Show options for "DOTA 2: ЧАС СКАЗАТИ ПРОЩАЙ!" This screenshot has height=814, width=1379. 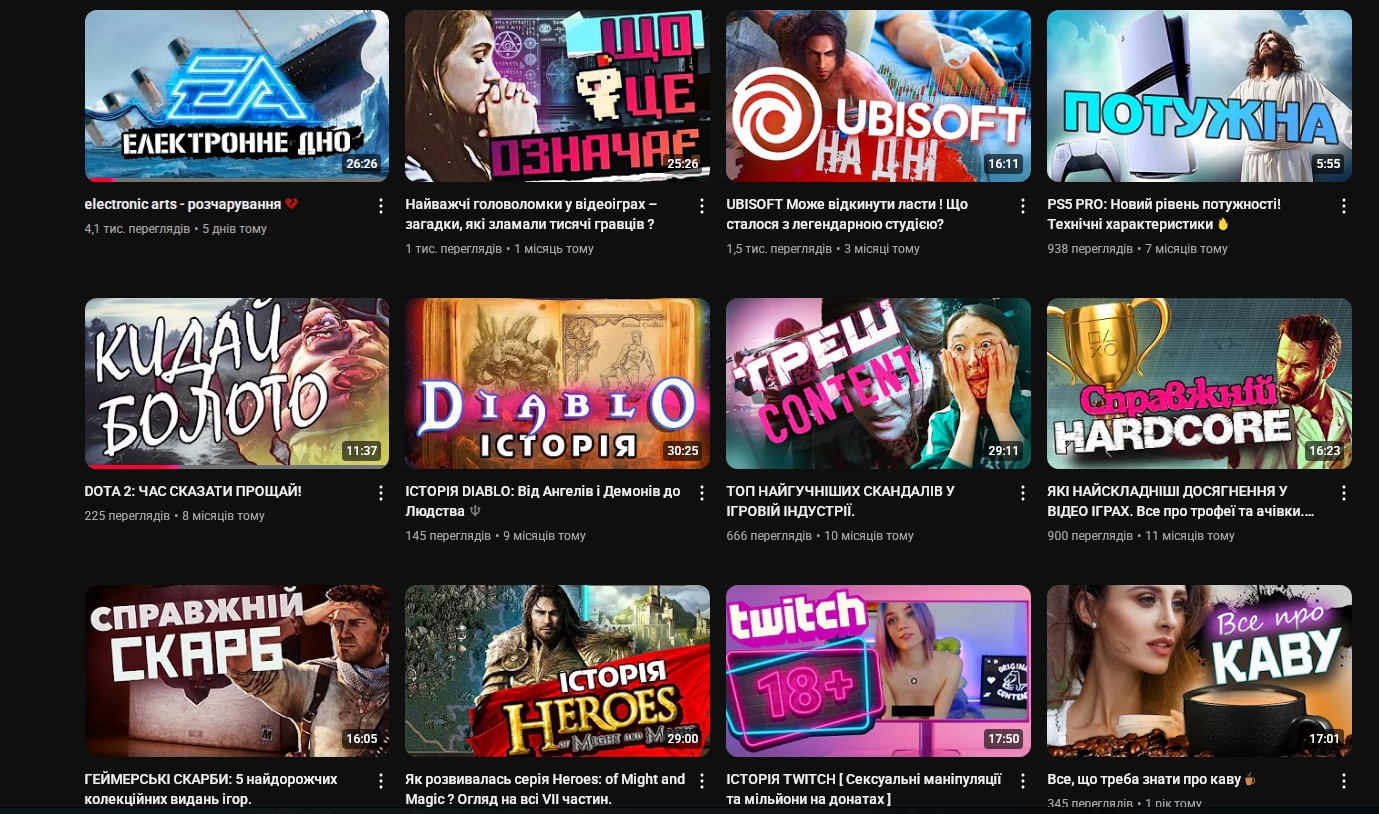coord(380,493)
